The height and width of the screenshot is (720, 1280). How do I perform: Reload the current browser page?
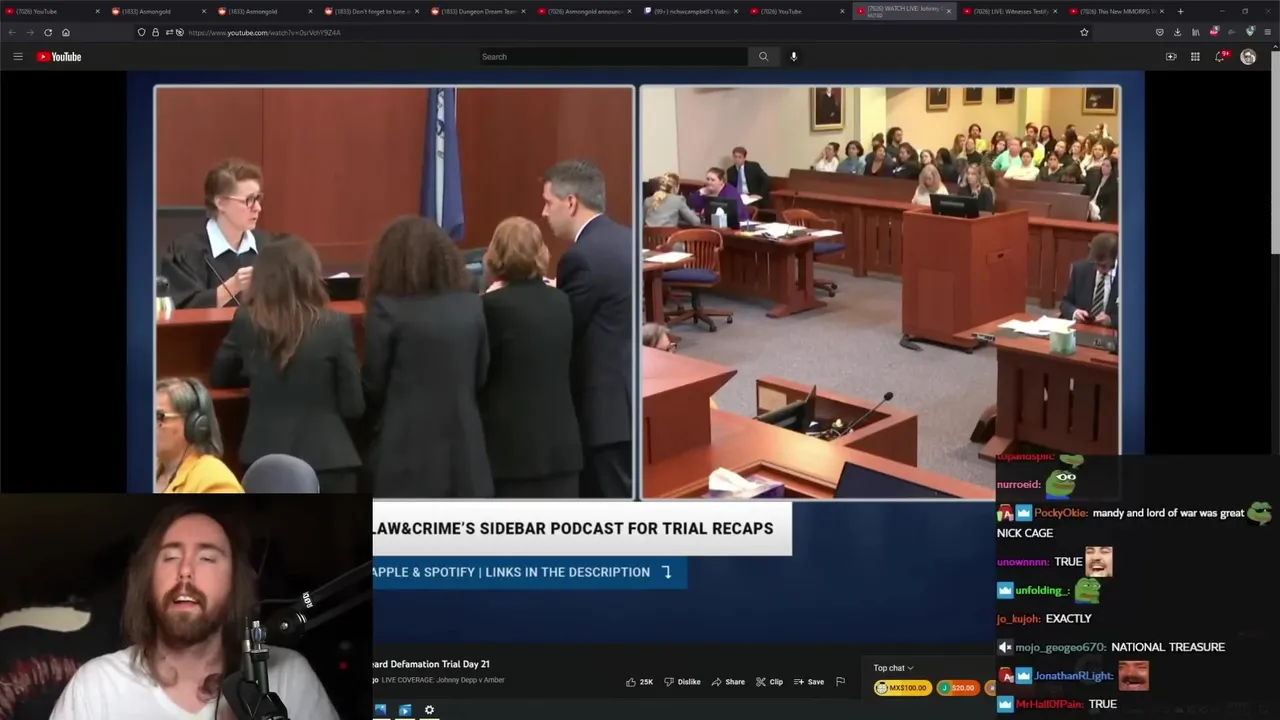[x=48, y=32]
